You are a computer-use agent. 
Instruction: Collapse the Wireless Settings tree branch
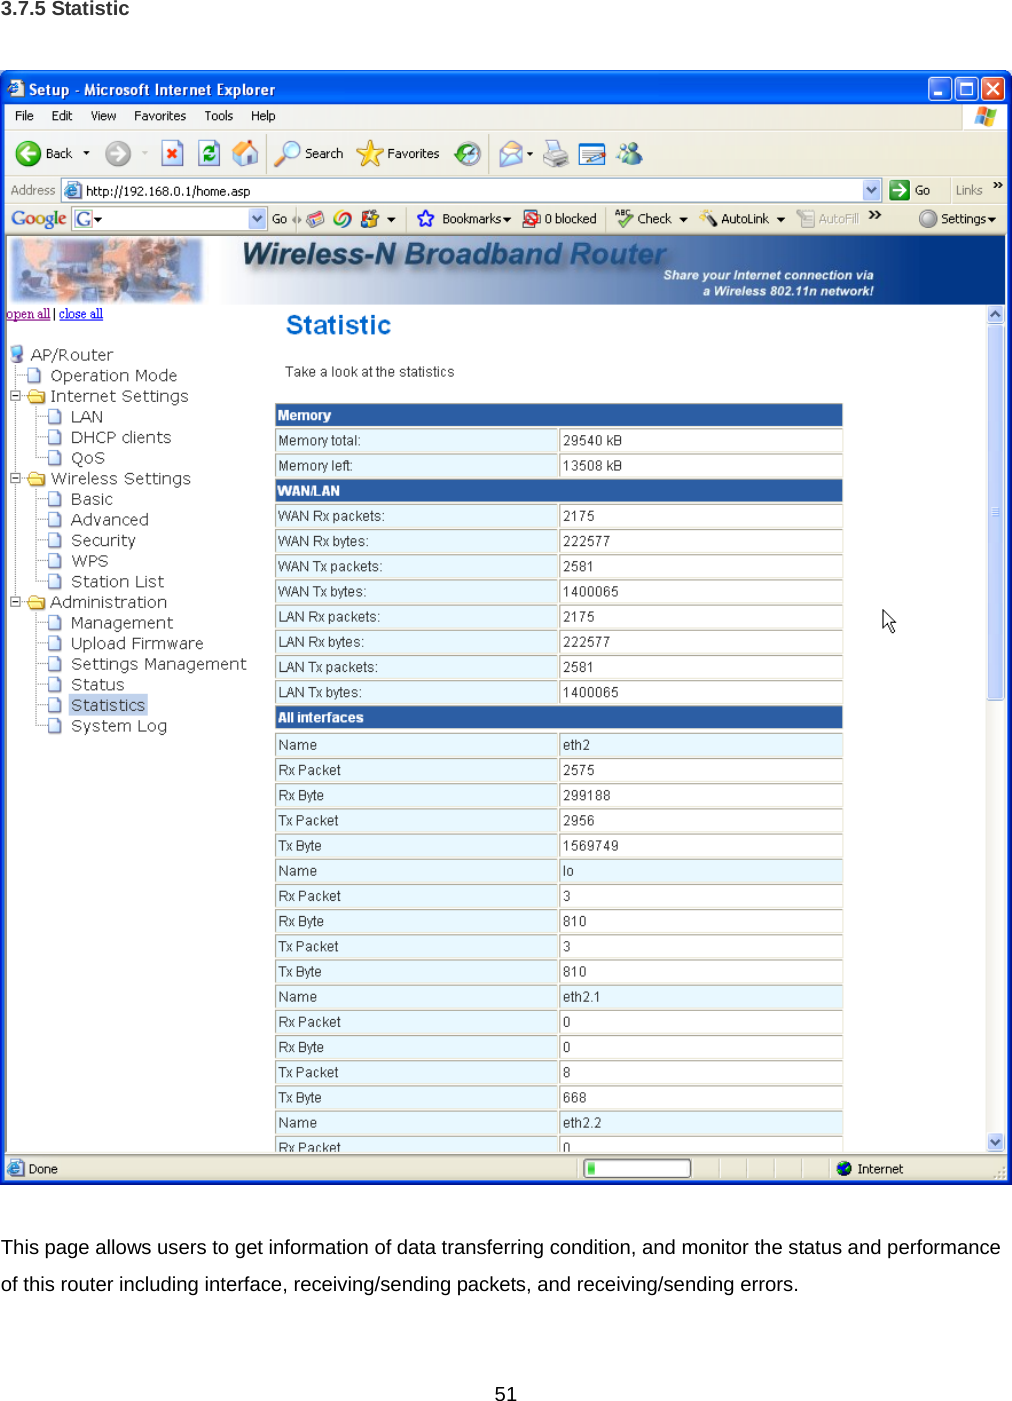click(15, 478)
